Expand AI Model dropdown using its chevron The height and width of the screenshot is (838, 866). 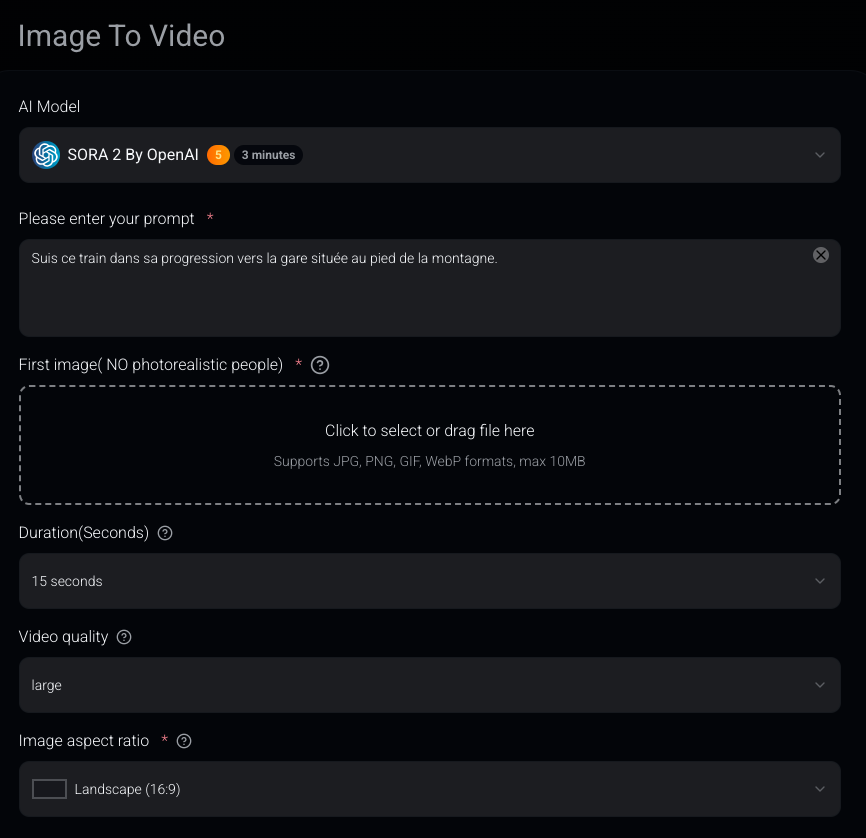[x=820, y=155]
